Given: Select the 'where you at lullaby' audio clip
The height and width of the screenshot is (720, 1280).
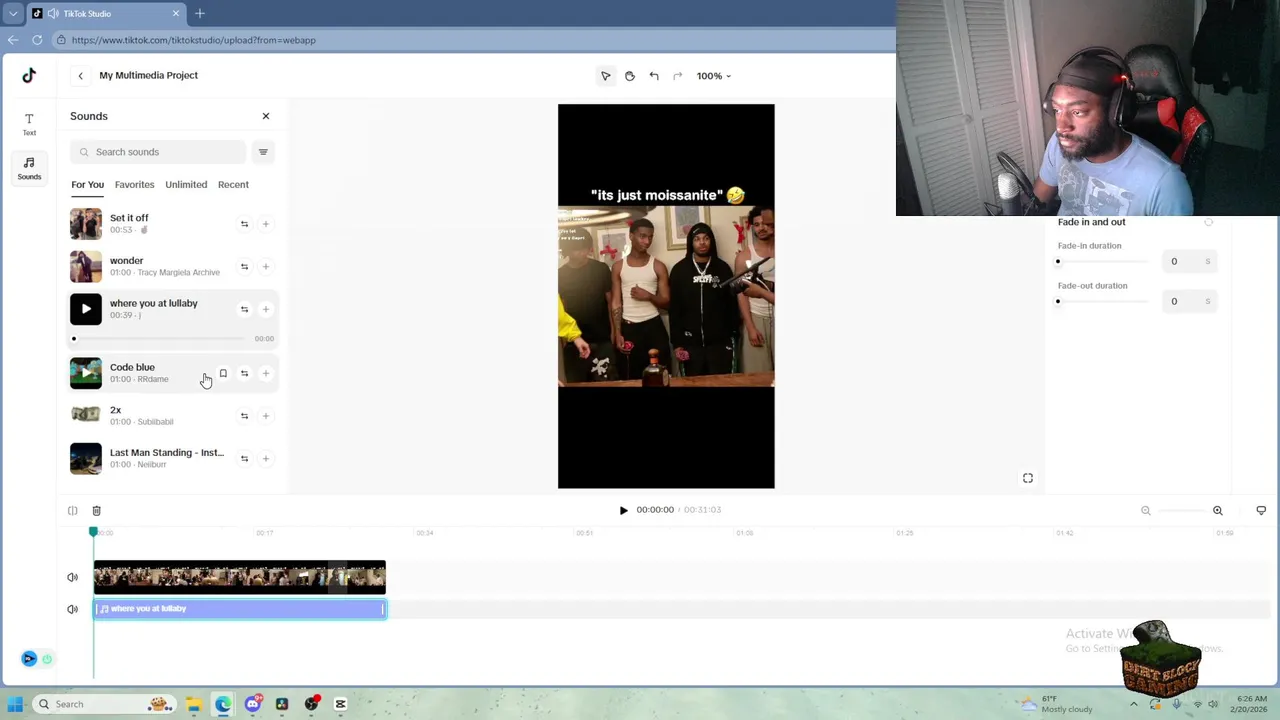Looking at the screenshot, I should (240, 609).
